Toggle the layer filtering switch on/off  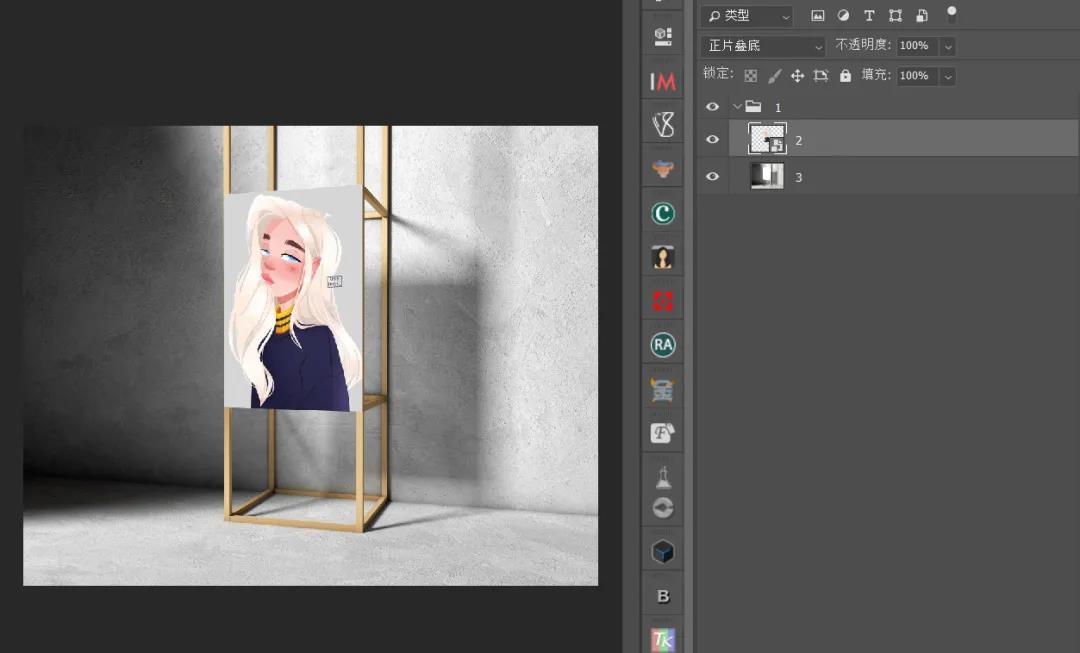(x=952, y=14)
